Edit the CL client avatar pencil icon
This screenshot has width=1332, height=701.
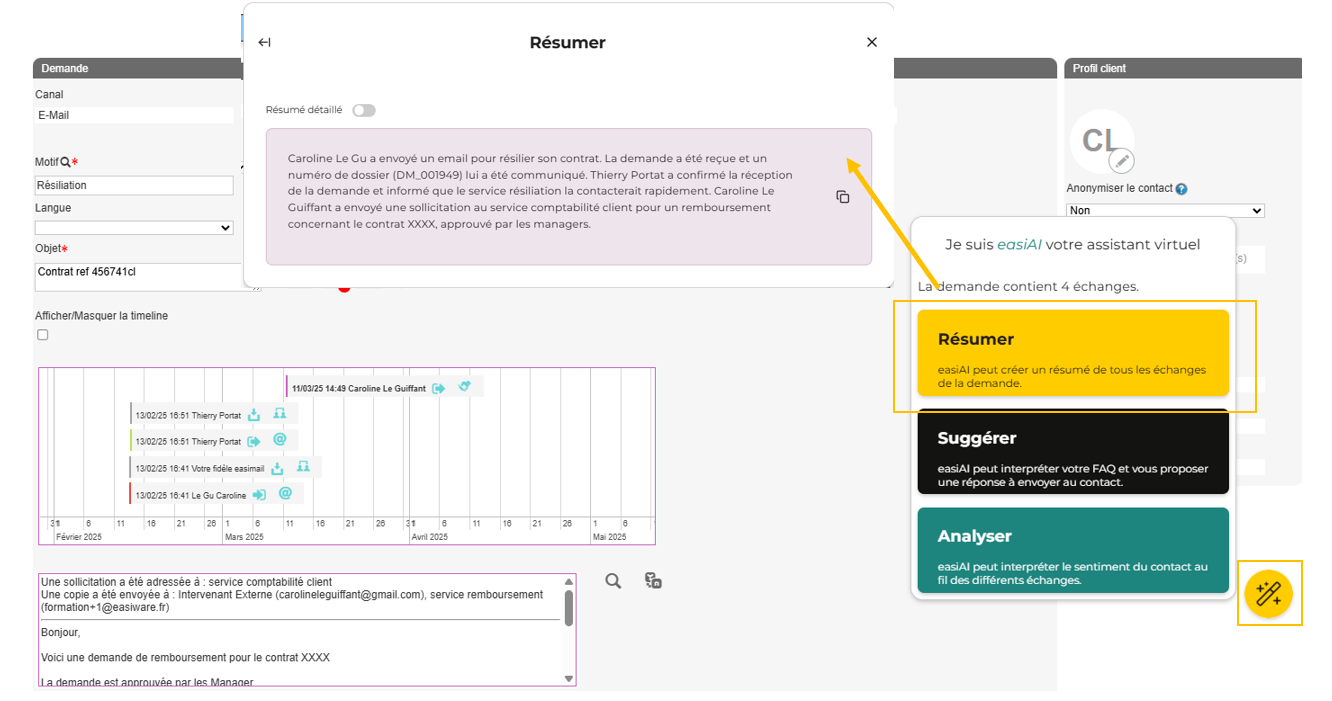tap(1122, 160)
